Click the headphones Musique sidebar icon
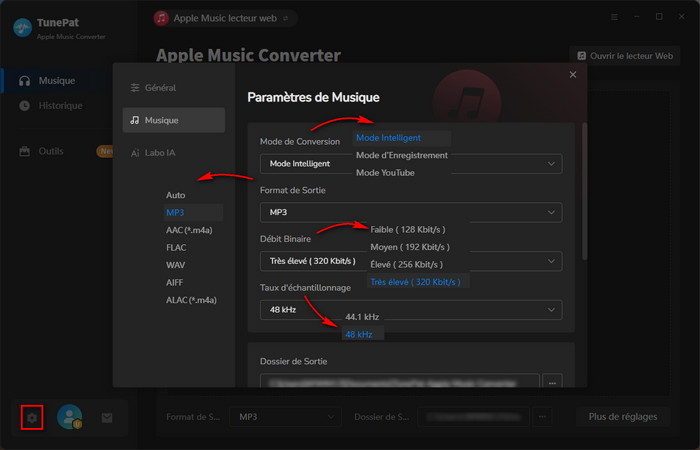This screenshot has height=450, width=700. tap(25, 81)
